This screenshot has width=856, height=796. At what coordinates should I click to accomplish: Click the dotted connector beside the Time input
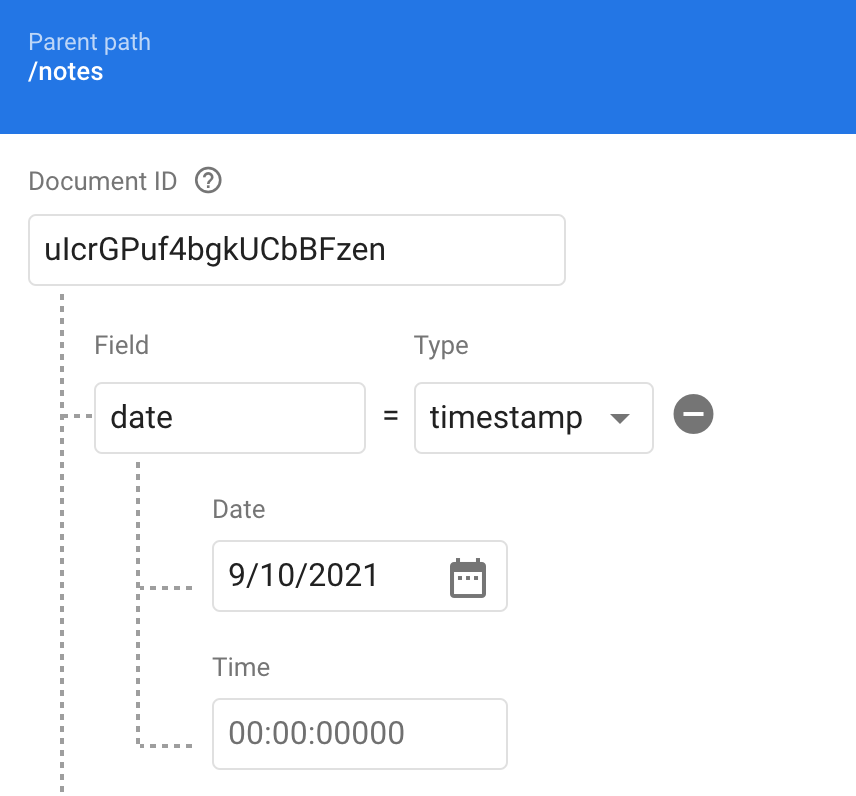(165, 745)
